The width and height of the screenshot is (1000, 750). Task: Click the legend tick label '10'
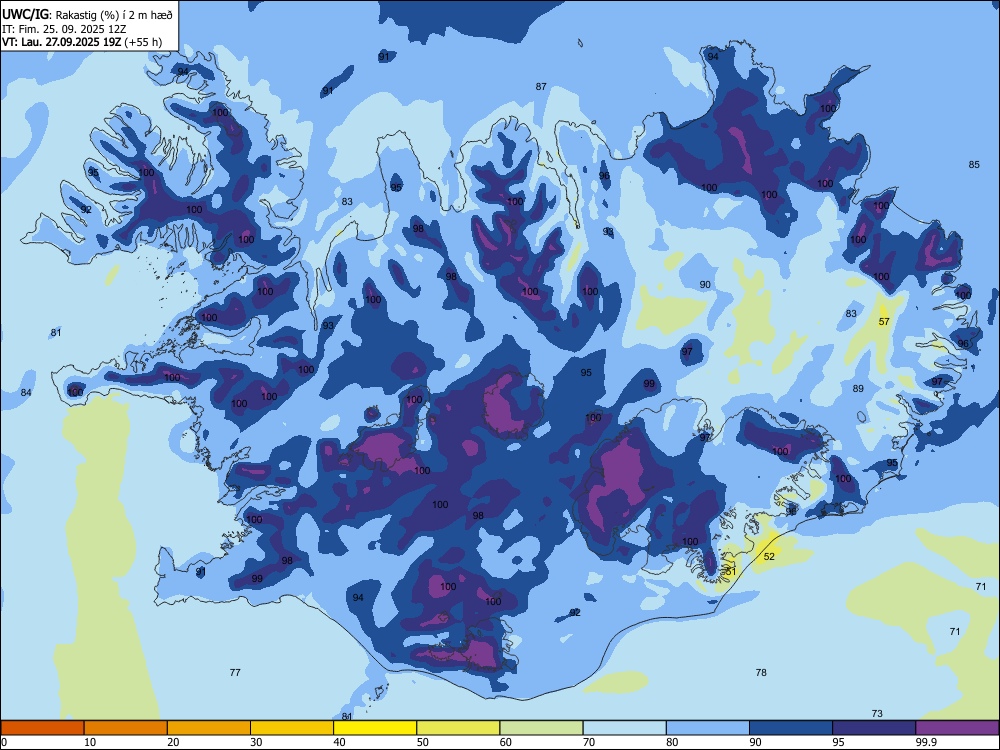(x=90, y=742)
